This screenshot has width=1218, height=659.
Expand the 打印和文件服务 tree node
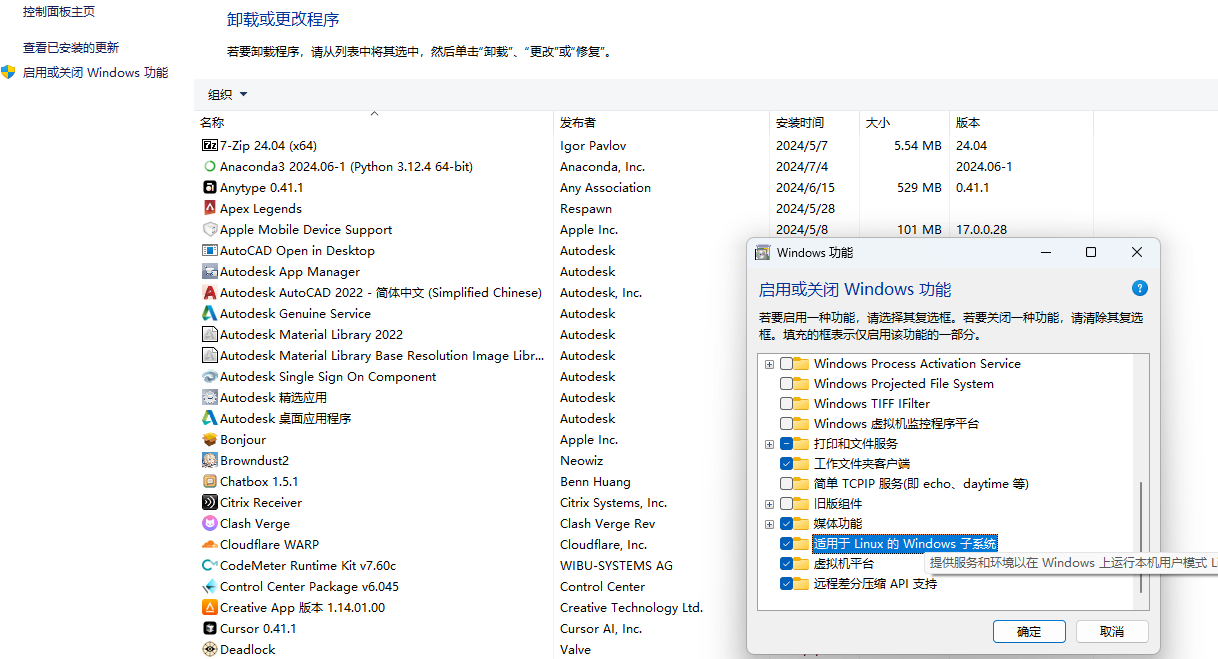(x=769, y=444)
